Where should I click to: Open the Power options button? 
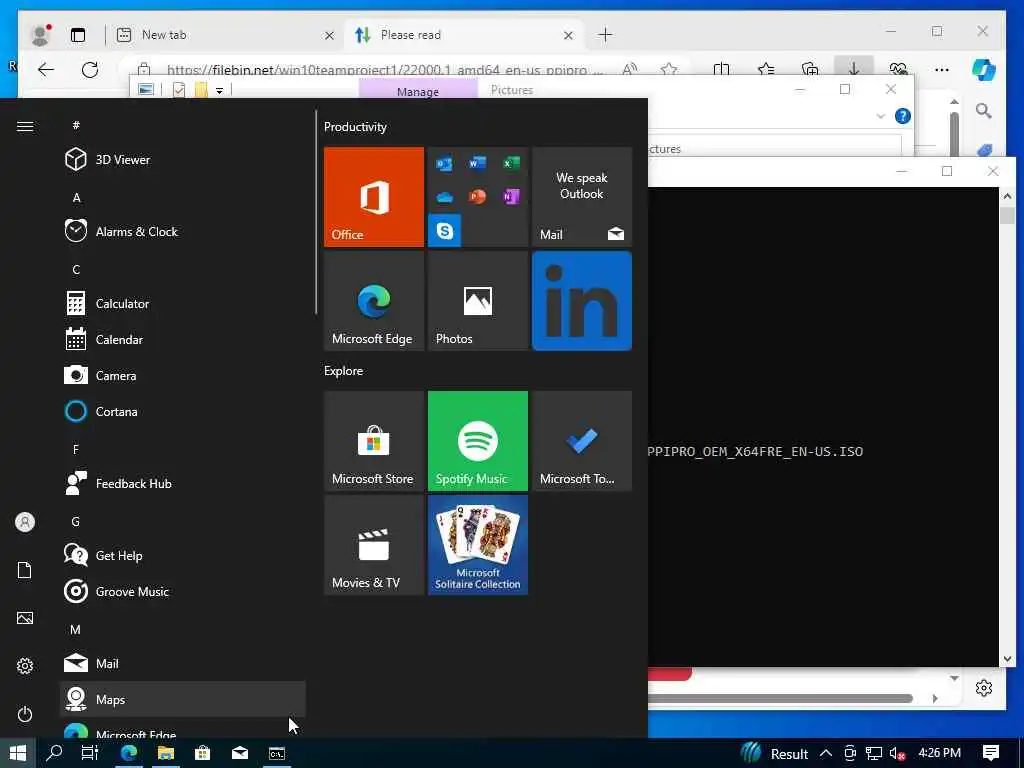click(25, 714)
